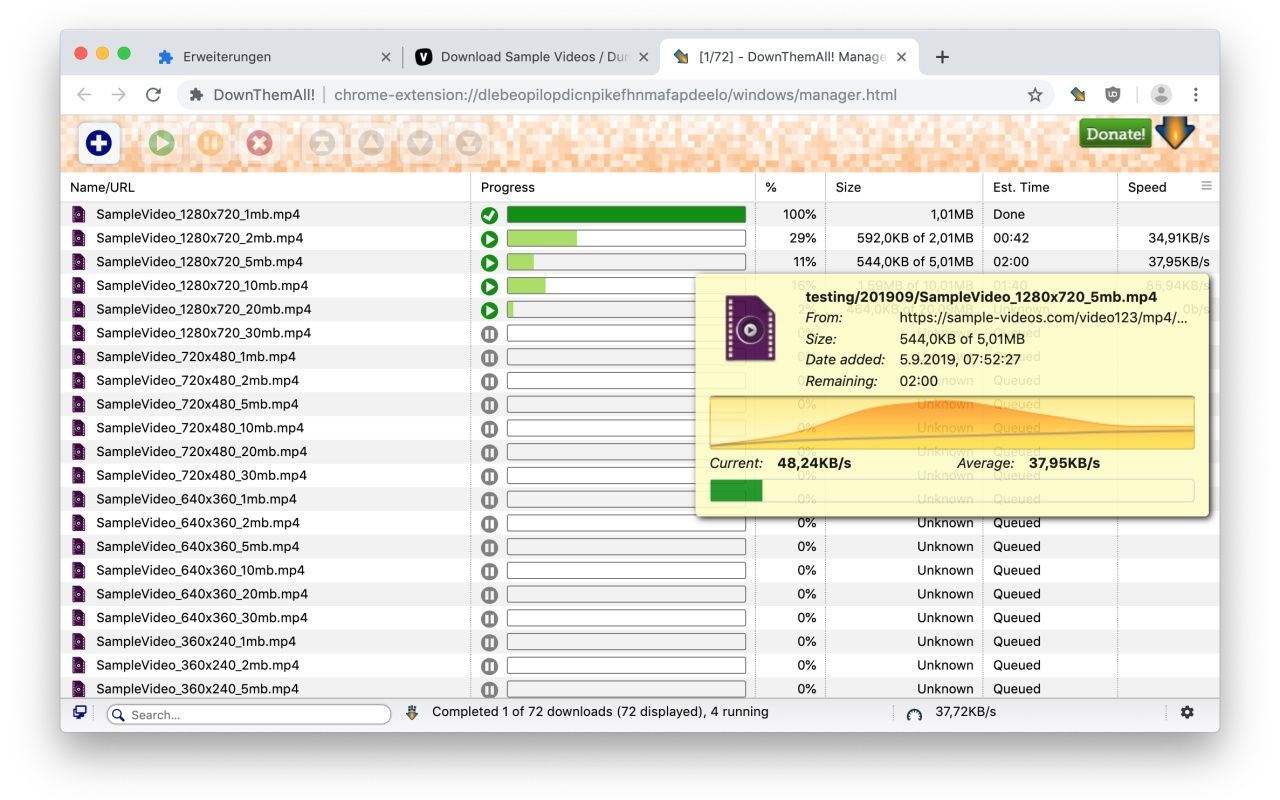Resume selected downloads with play button
Screen dimensions: 1280x800
tap(162, 144)
